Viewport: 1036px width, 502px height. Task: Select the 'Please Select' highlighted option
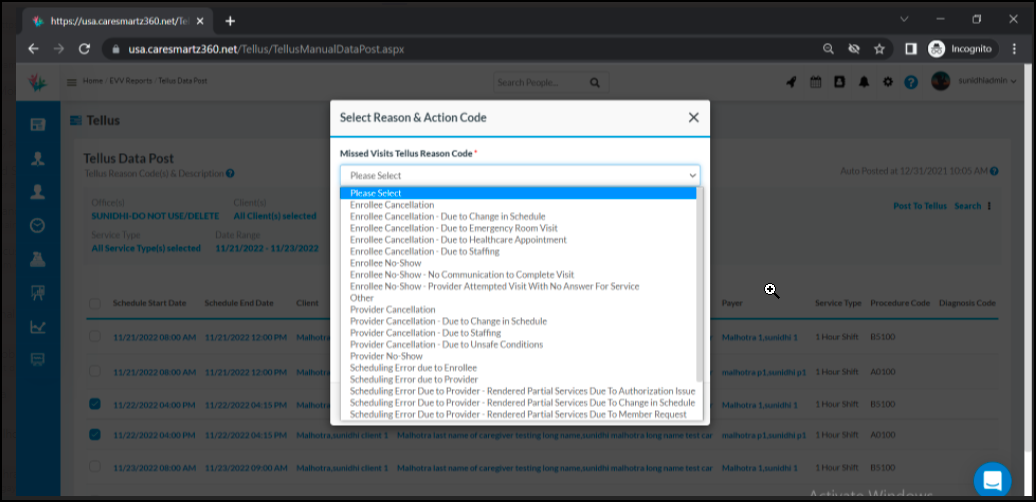click(518, 193)
